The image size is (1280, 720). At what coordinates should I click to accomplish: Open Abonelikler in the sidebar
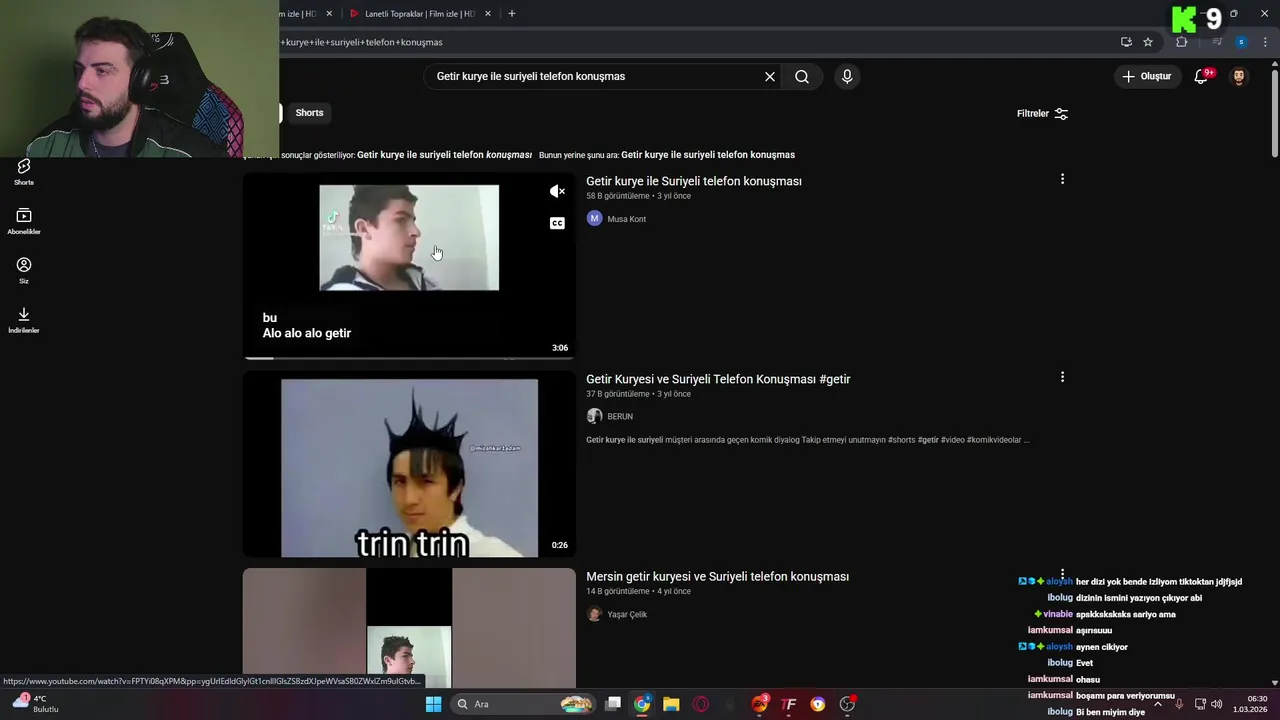[24, 221]
